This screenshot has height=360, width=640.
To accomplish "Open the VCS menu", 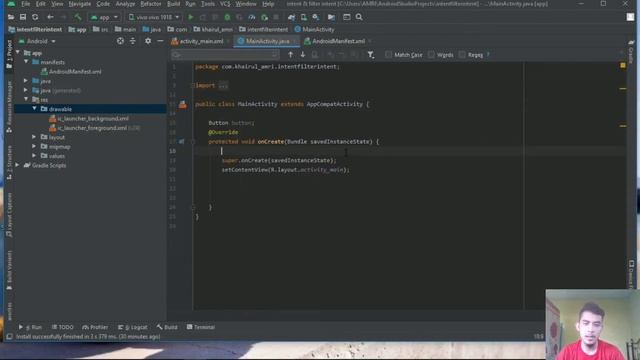I will (x=225, y=4).
